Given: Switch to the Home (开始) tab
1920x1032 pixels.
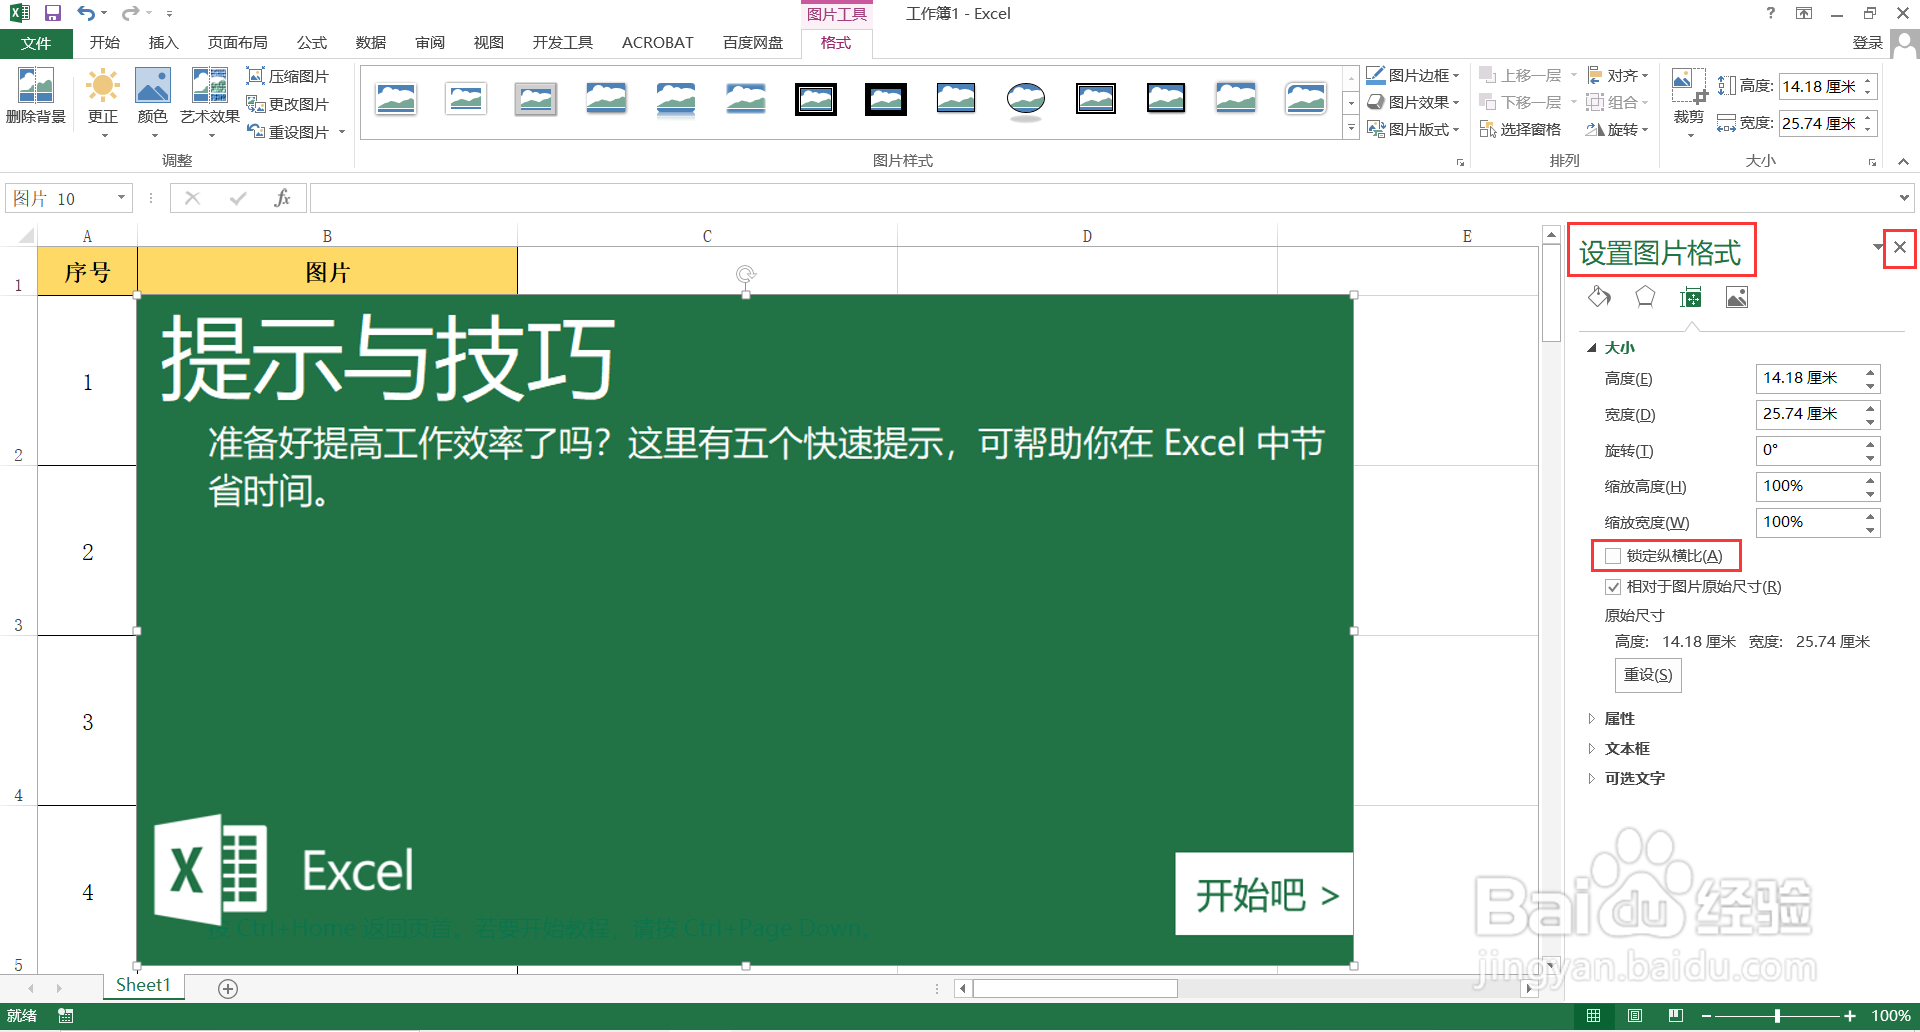Looking at the screenshot, I should pyautogui.click(x=104, y=43).
